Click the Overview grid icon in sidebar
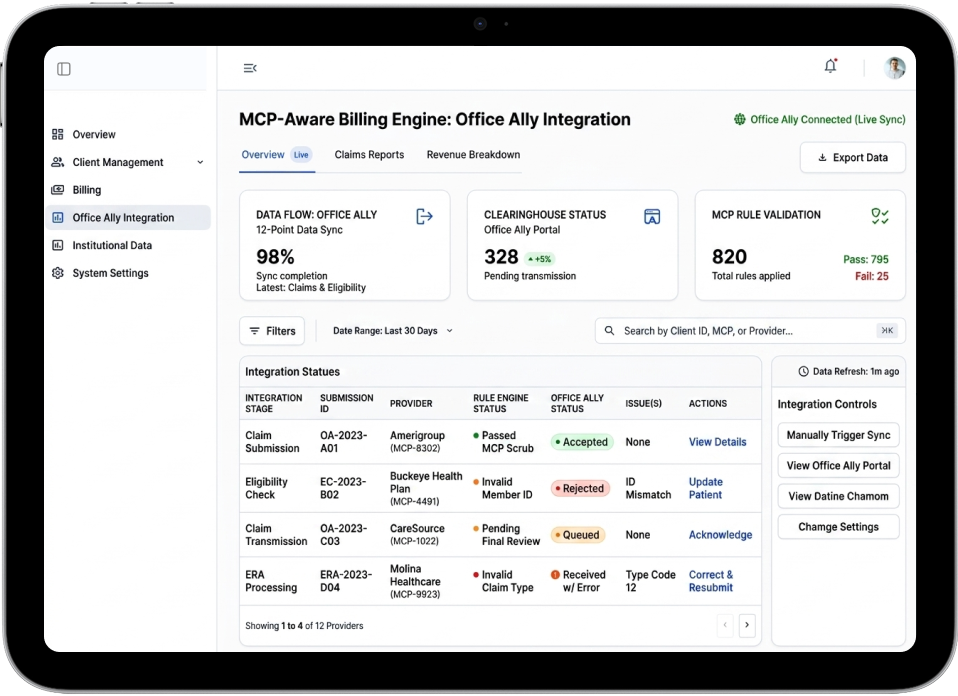 pos(58,134)
